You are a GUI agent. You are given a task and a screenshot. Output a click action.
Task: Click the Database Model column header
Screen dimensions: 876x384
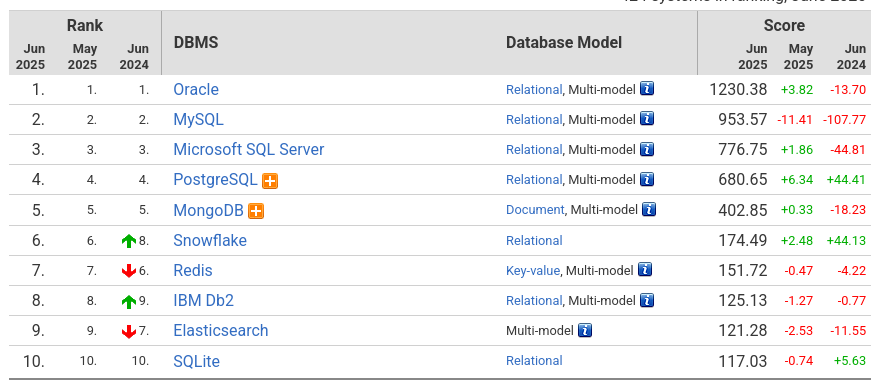click(564, 42)
